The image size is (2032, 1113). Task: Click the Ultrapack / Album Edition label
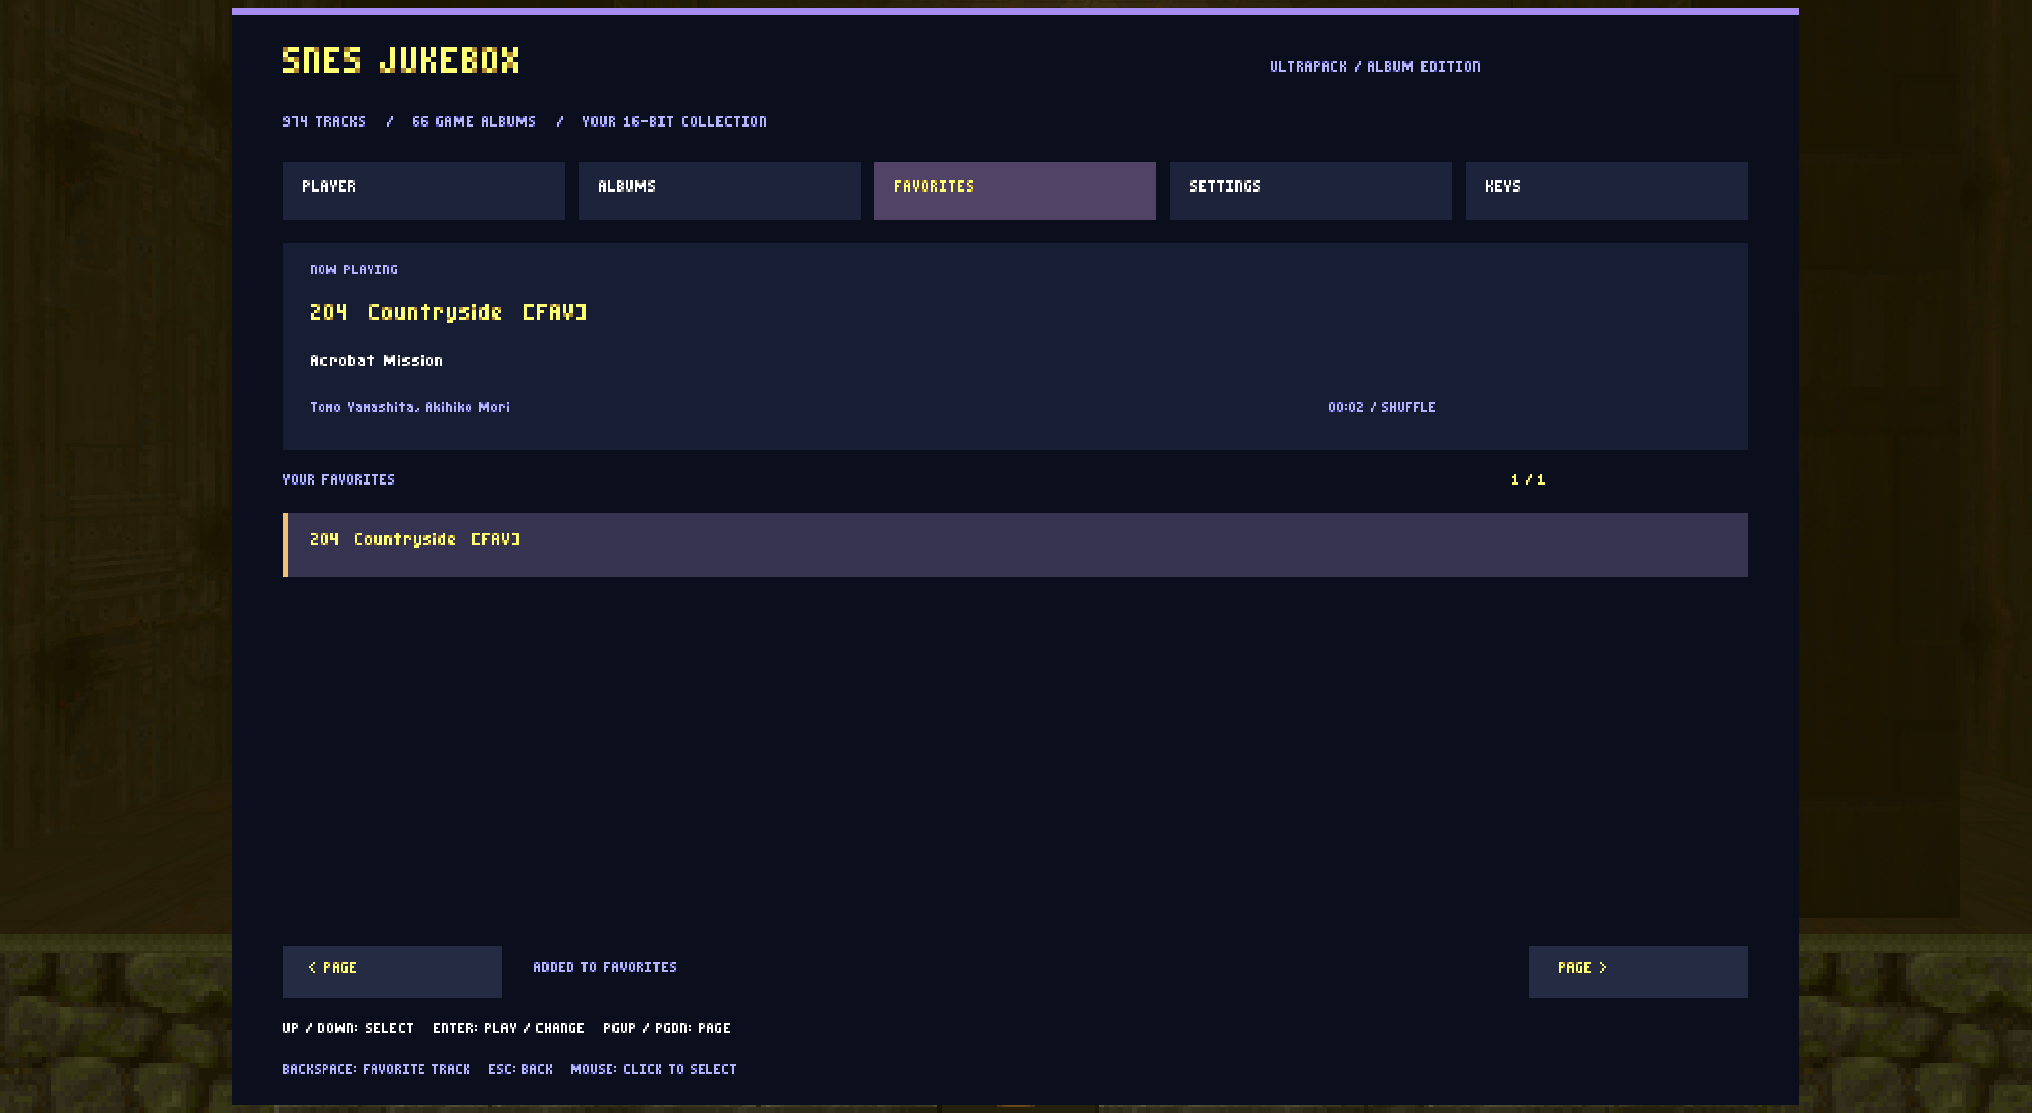pyautogui.click(x=1375, y=67)
